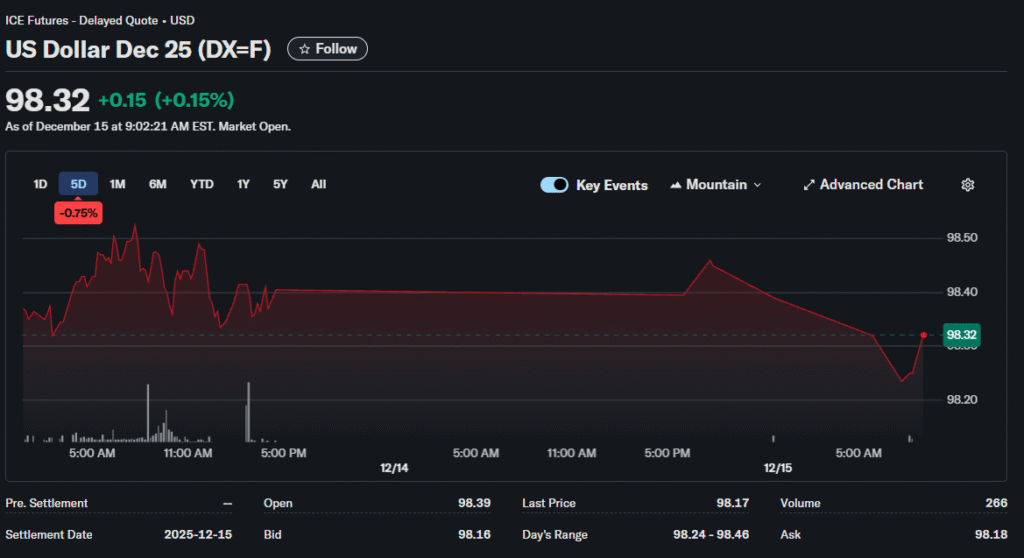Screen dimensions: 1024x558
Task: Switch chart to 1M range
Action: click(x=117, y=184)
